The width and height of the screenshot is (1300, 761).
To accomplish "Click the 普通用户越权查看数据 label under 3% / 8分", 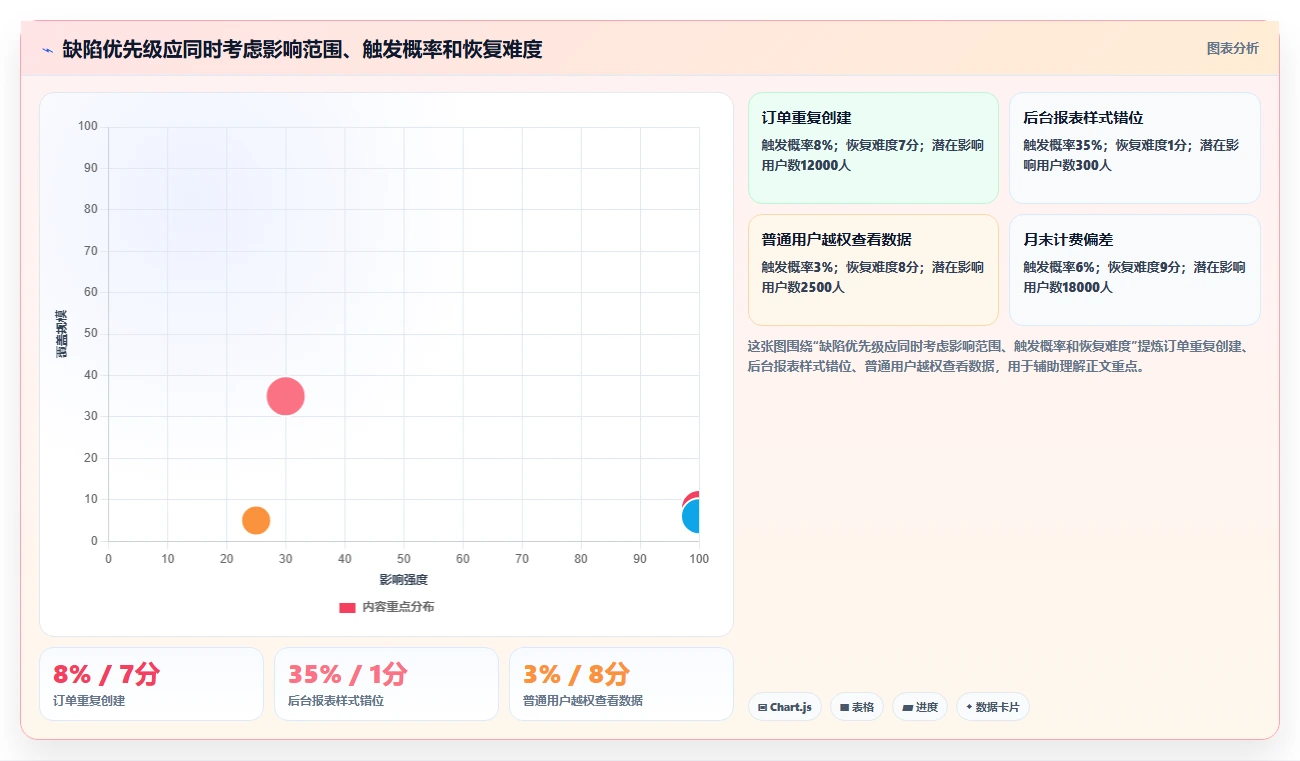I will pos(583,701).
